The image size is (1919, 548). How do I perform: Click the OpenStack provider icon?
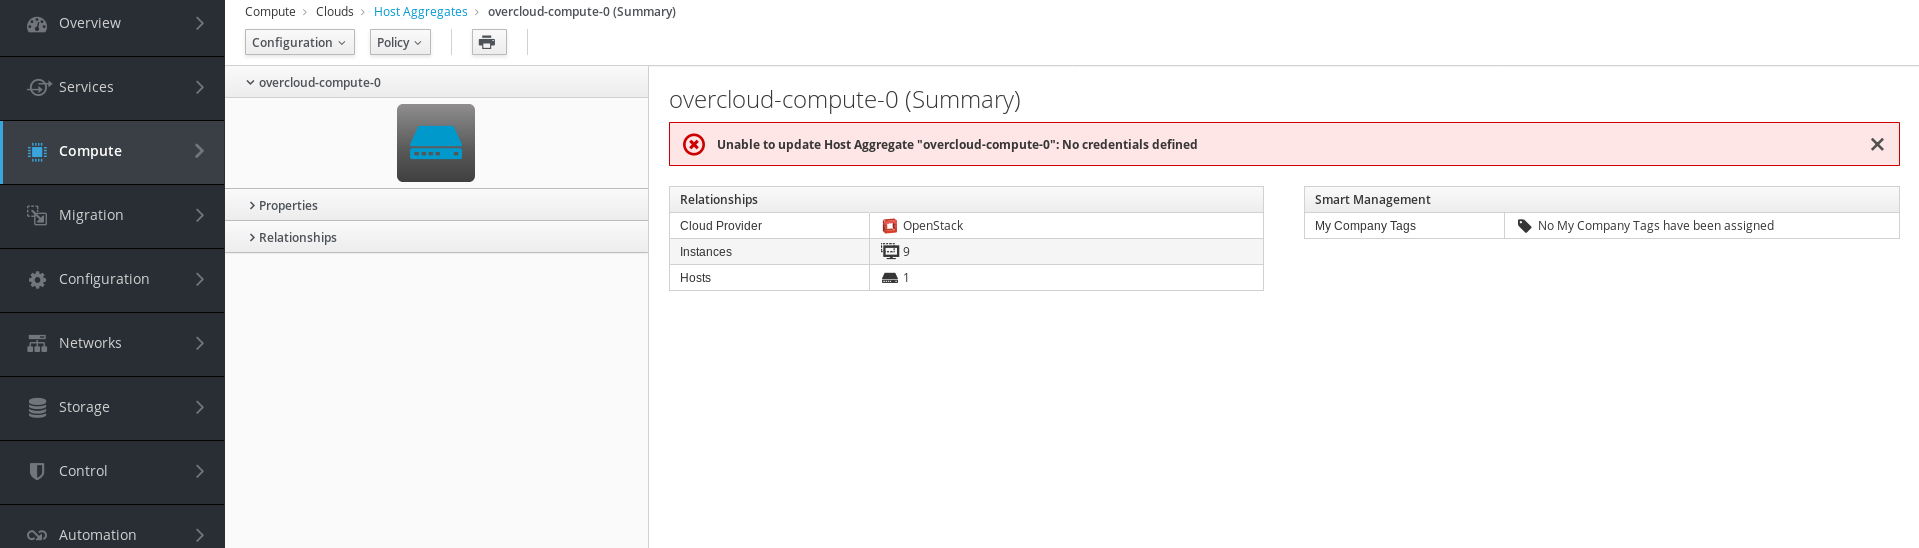tap(890, 226)
